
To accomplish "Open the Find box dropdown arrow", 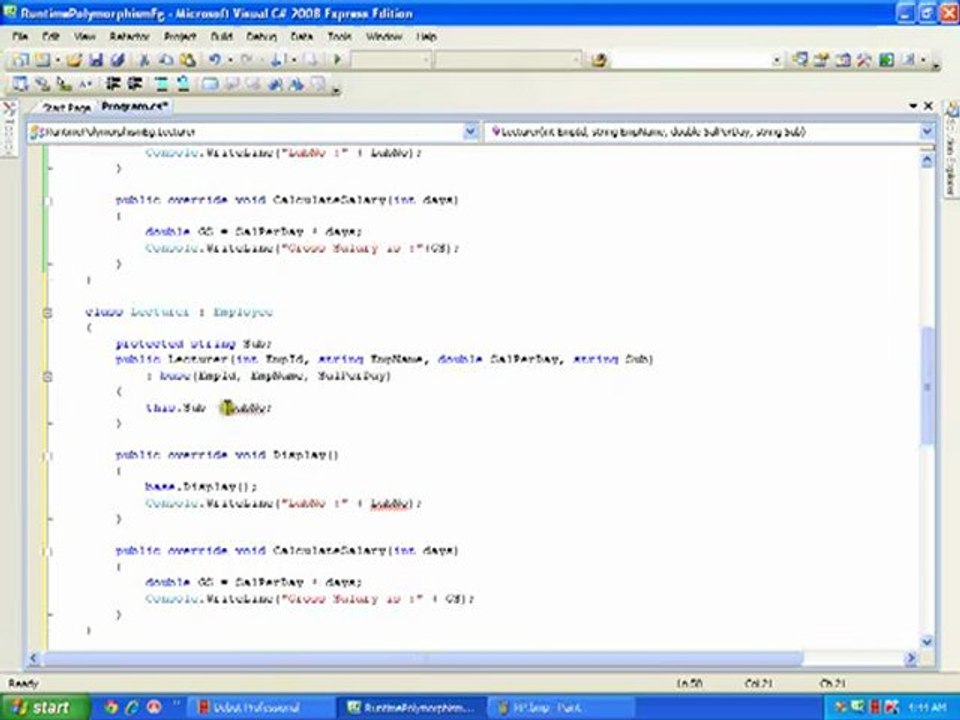I will (777, 60).
